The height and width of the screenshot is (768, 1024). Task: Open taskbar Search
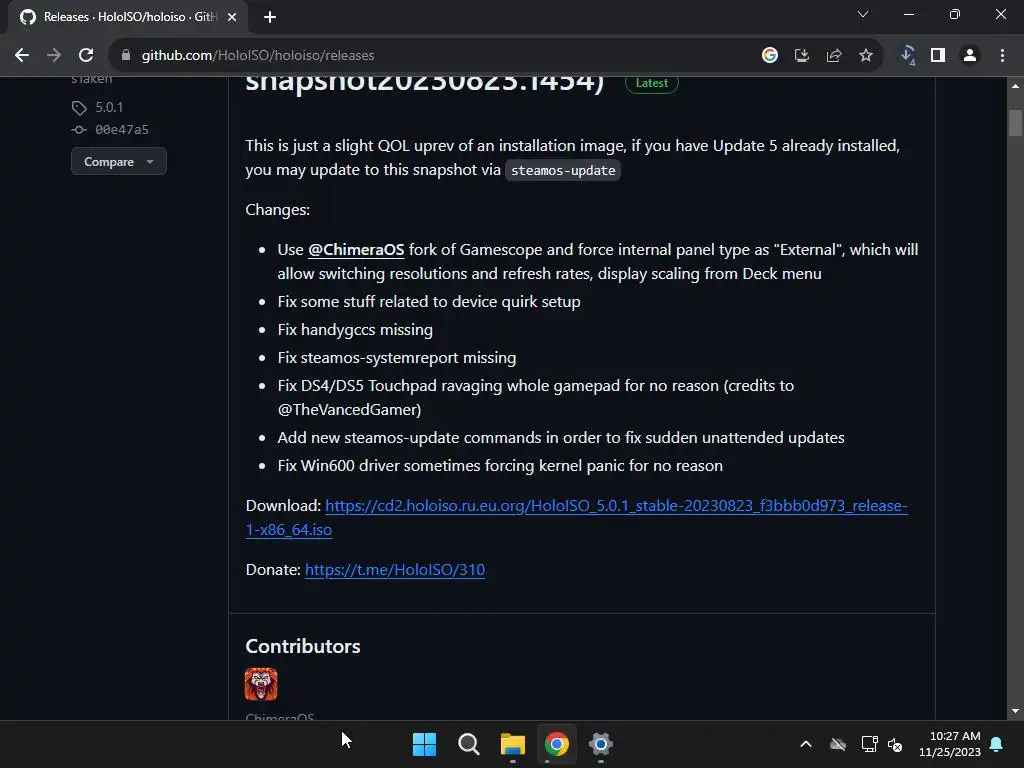pos(468,744)
